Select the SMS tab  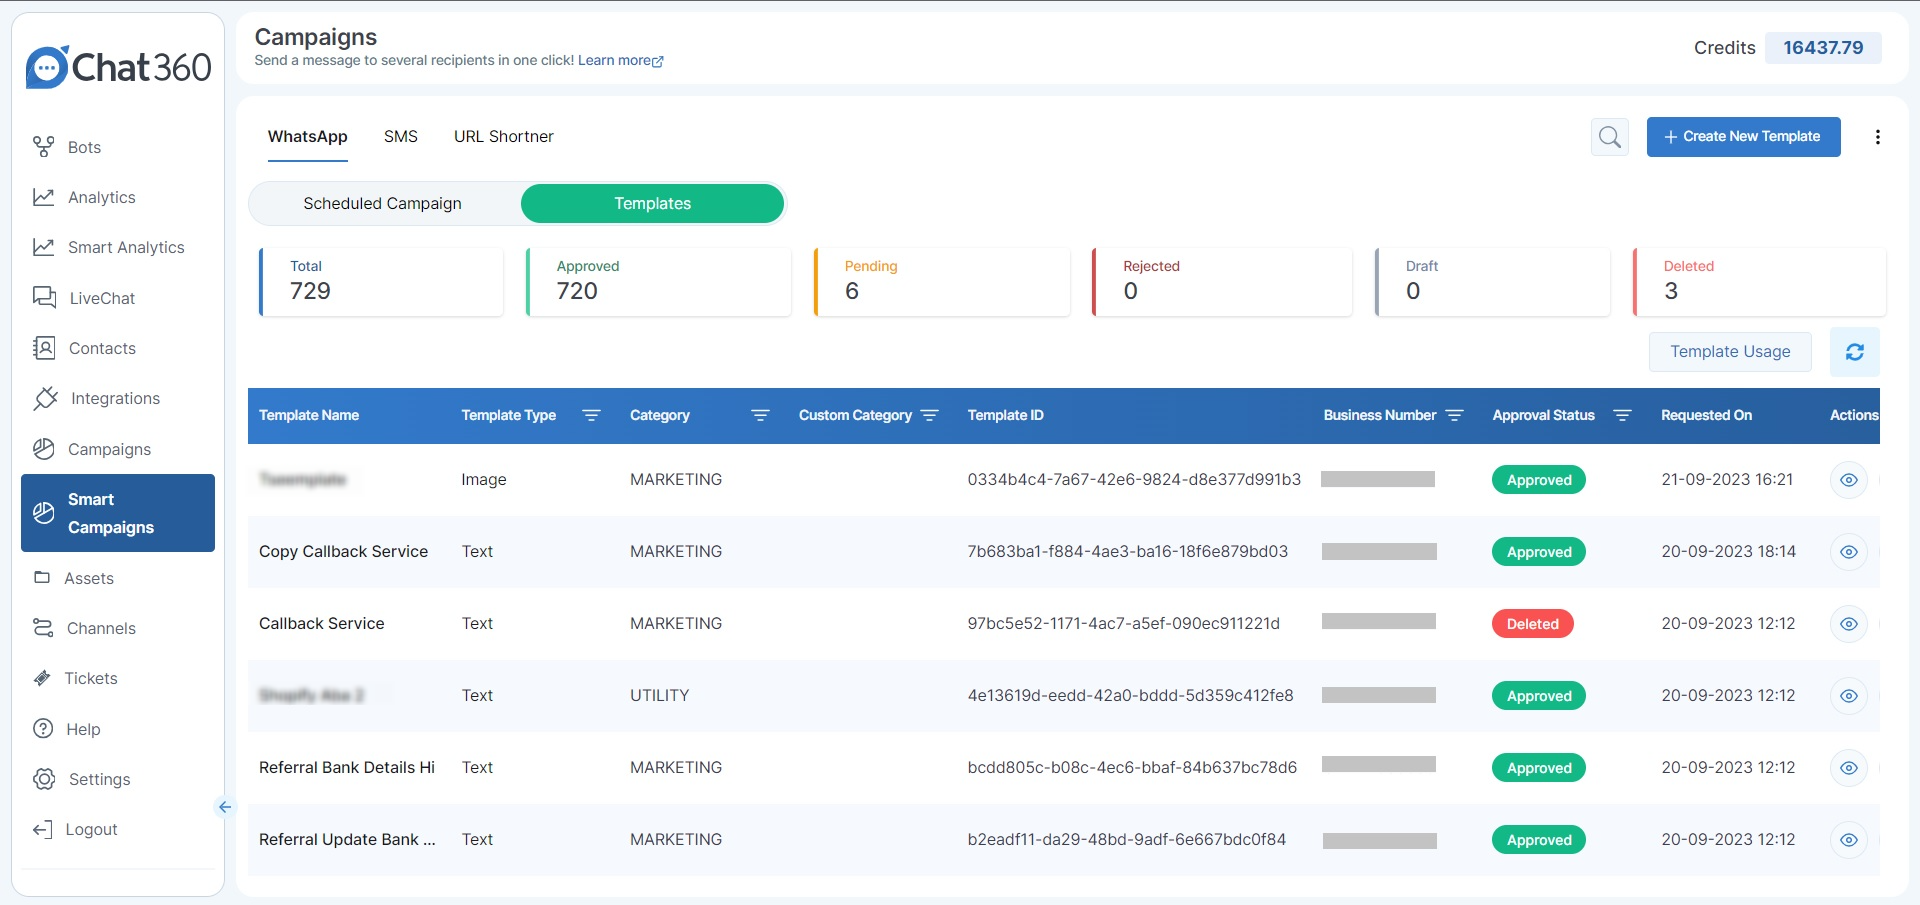click(401, 137)
